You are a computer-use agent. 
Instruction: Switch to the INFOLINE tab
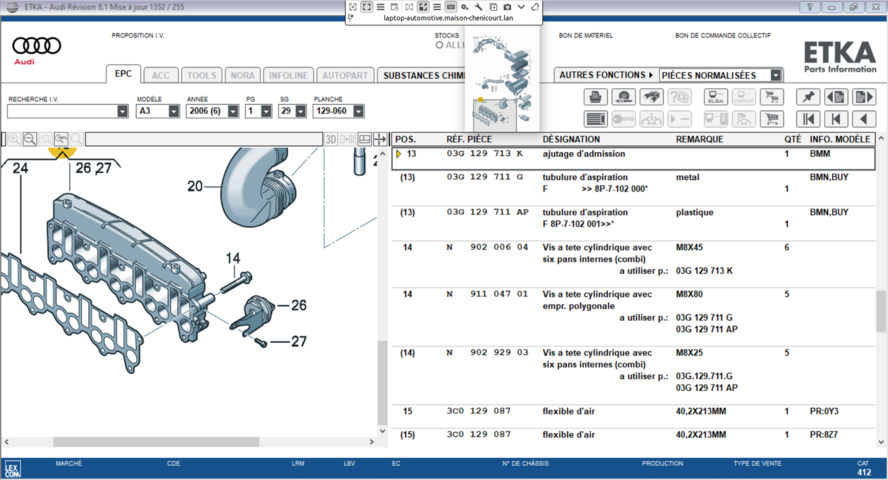click(x=288, y=75)
